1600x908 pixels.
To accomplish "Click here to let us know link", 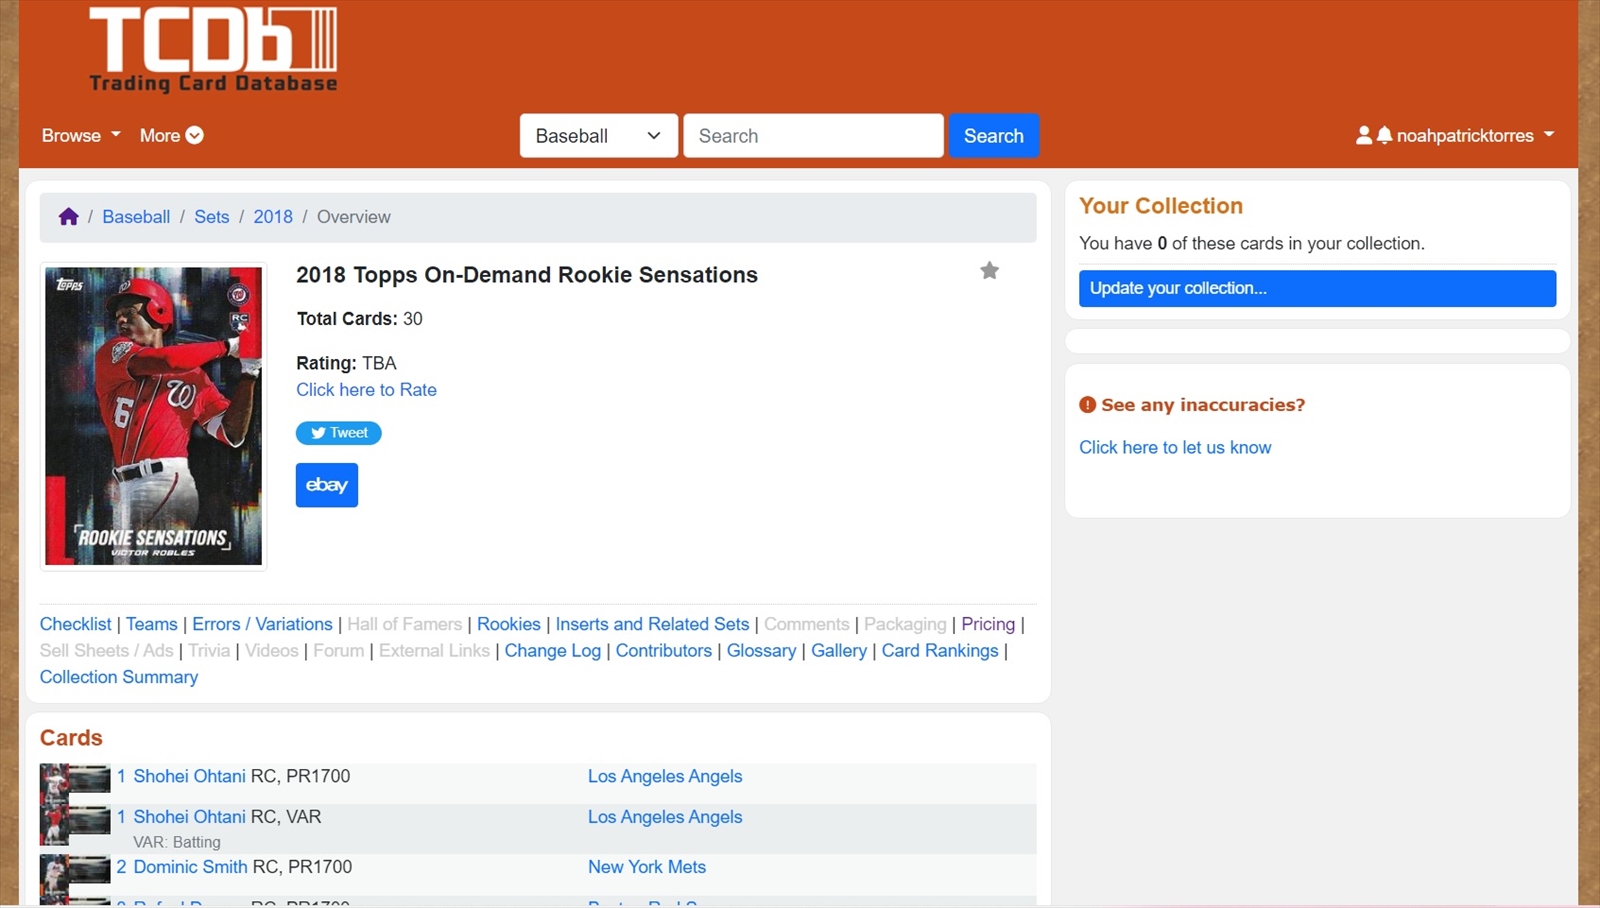I will pos(1175,448).
